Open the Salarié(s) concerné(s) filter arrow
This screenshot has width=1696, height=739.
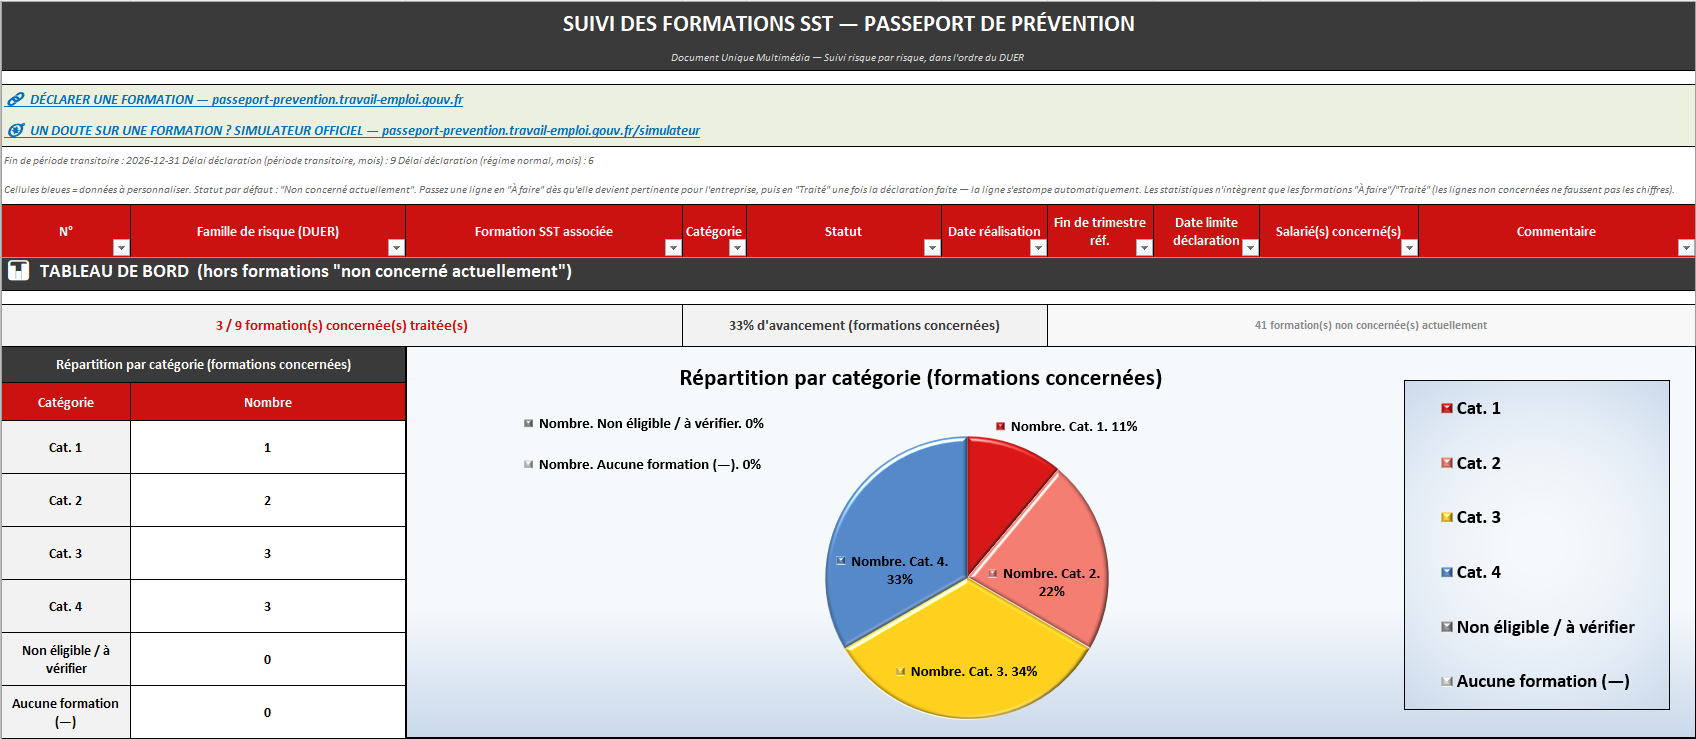1409,248
